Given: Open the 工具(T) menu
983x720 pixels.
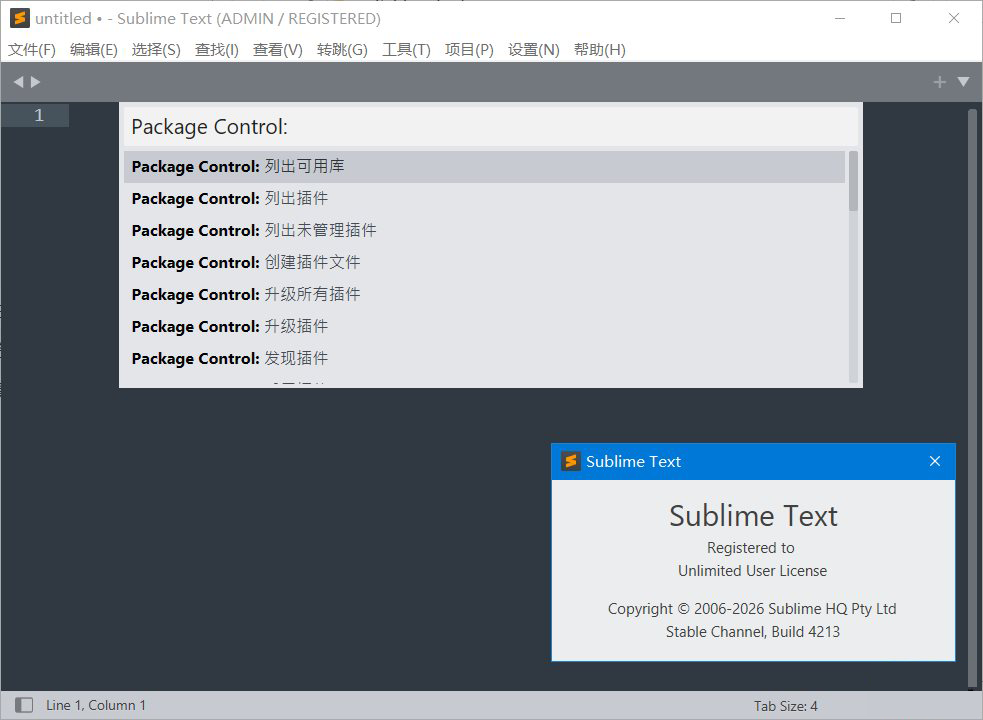Looking at the screenshot, I should click(406, 50).
